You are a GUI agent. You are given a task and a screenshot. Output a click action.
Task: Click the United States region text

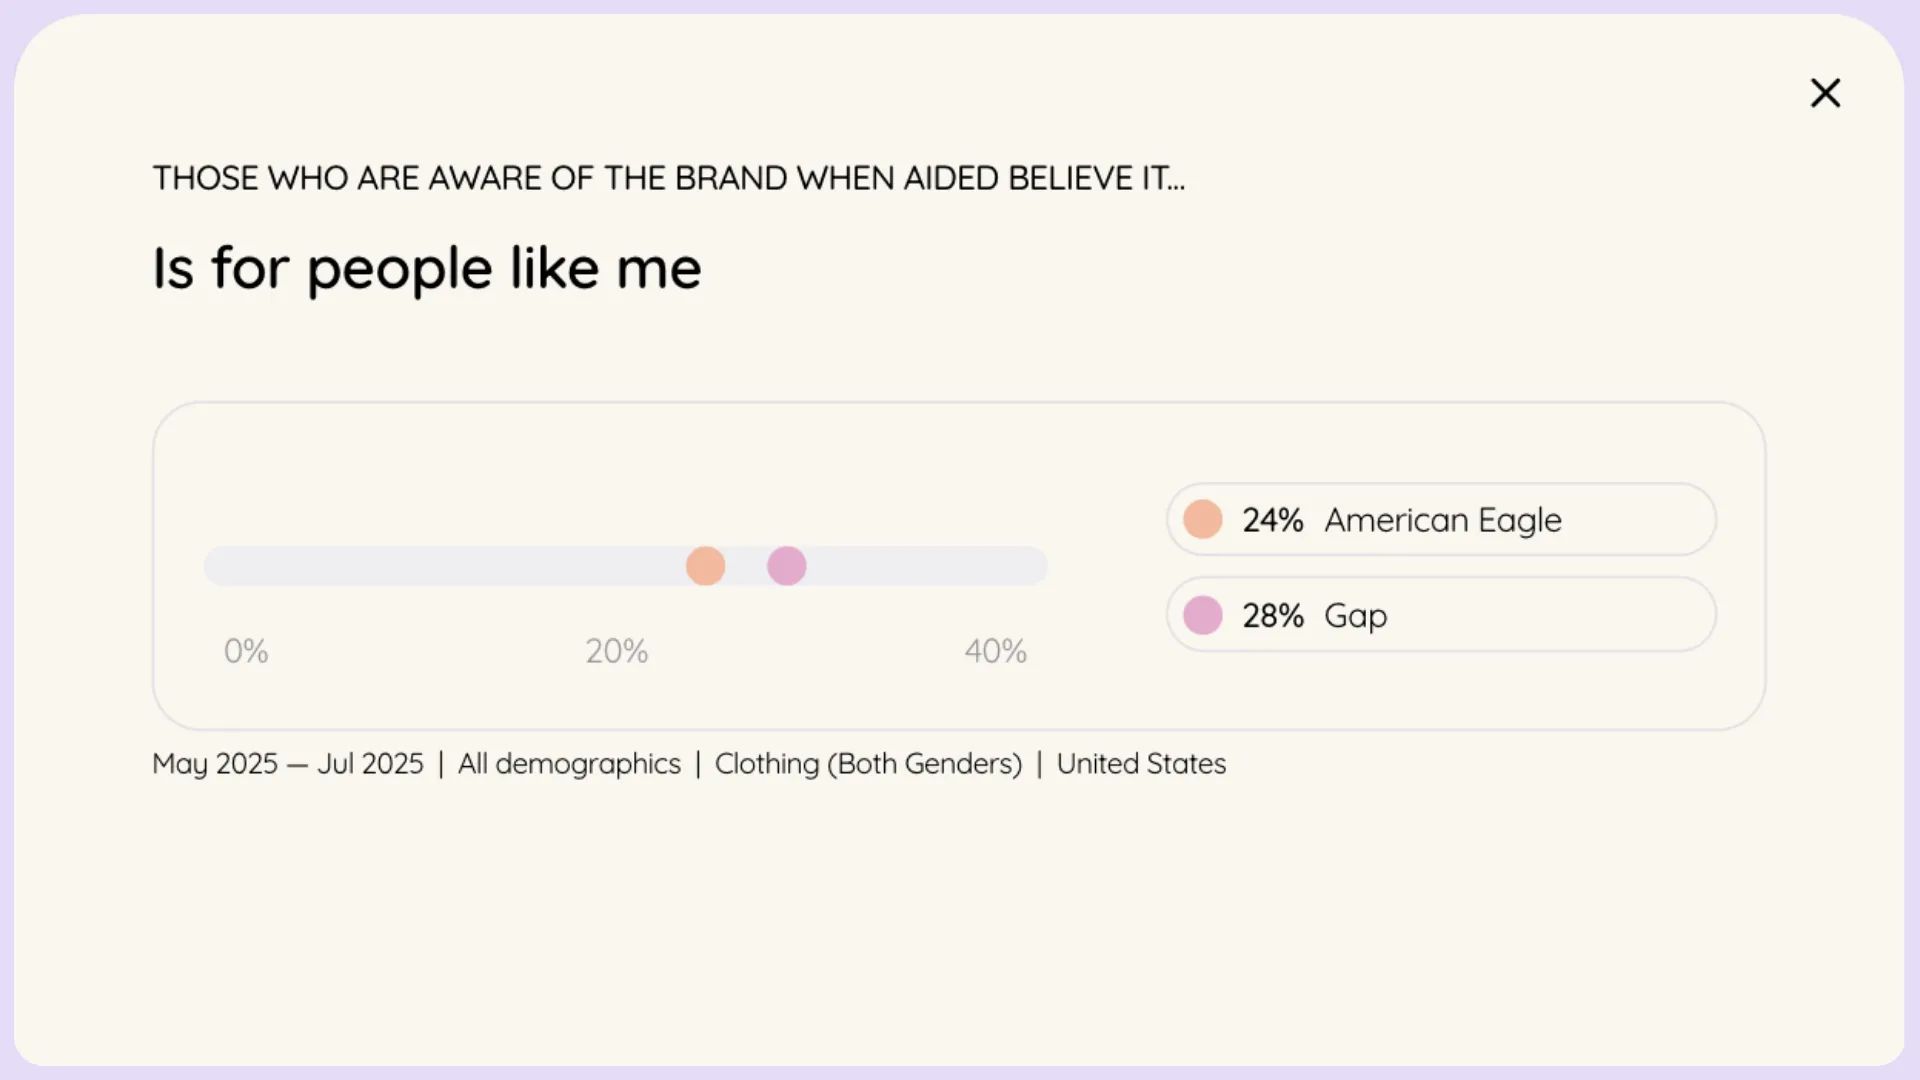1141,764
